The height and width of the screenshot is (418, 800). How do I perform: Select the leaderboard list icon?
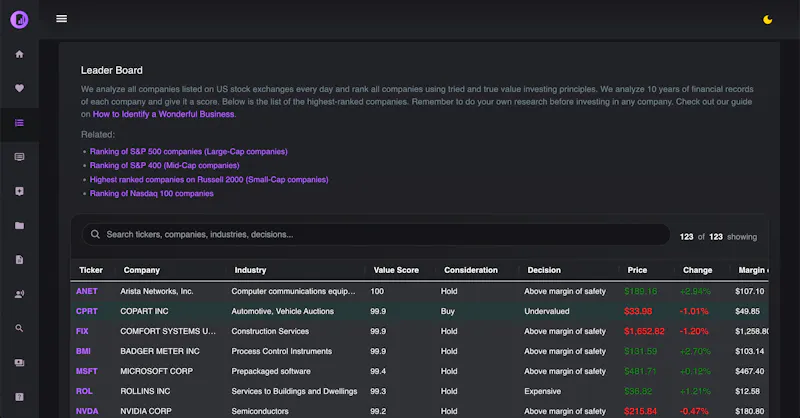click(x=19, y=122)
